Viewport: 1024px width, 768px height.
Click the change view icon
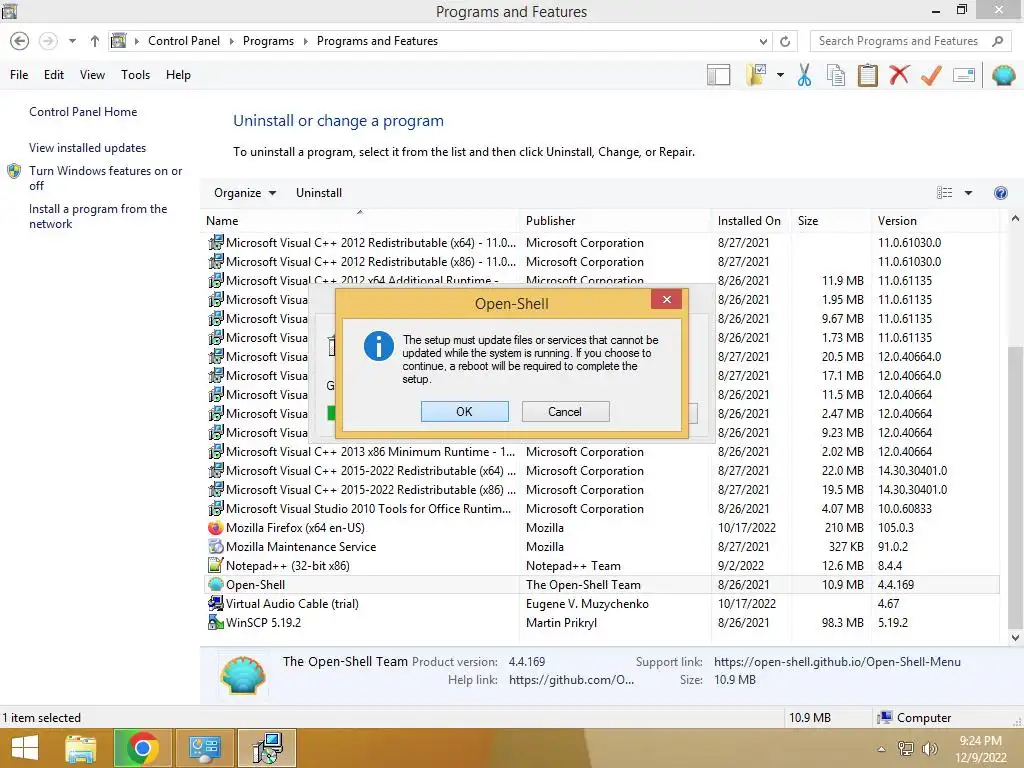coord(944,193)
